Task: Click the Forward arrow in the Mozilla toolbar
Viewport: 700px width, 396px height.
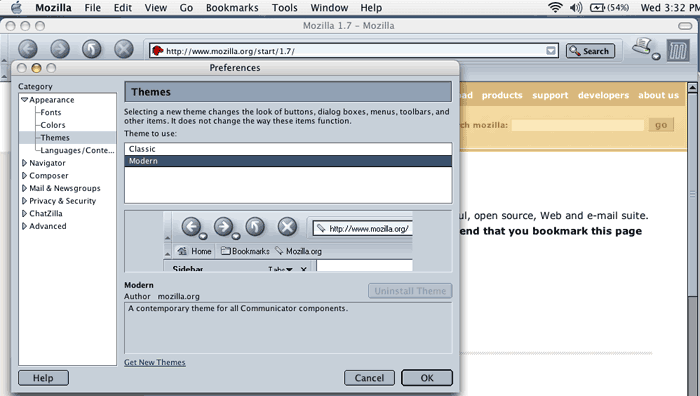Action: (x=60, y=49)
